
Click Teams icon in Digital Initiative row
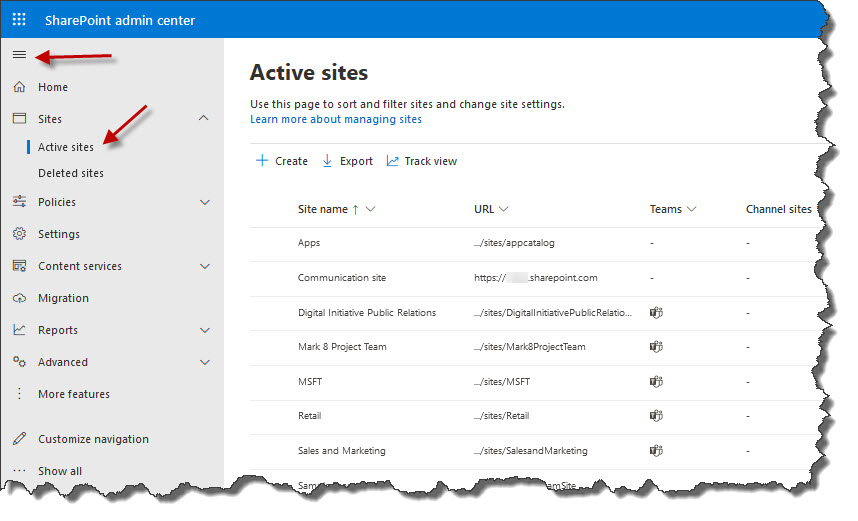656,312
